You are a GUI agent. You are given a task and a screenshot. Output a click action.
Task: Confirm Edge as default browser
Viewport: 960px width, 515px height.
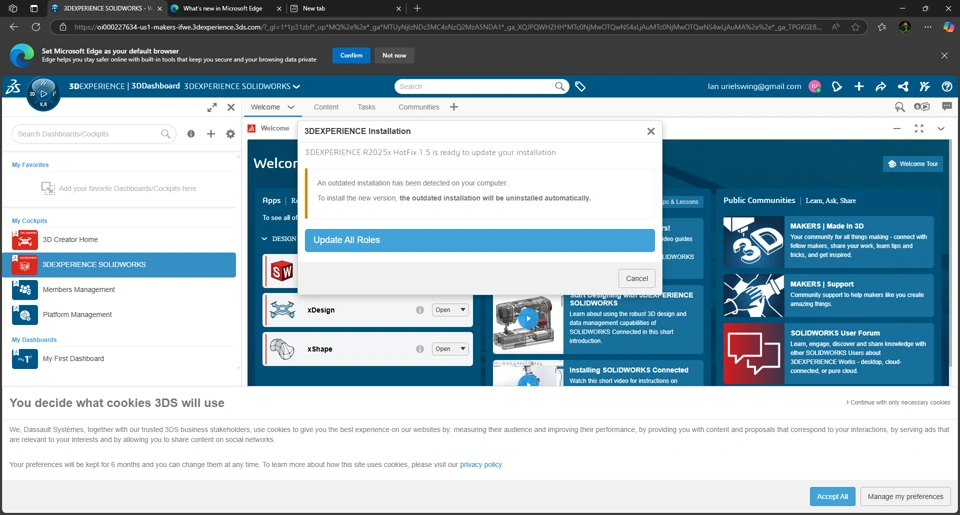click(351, 55)
